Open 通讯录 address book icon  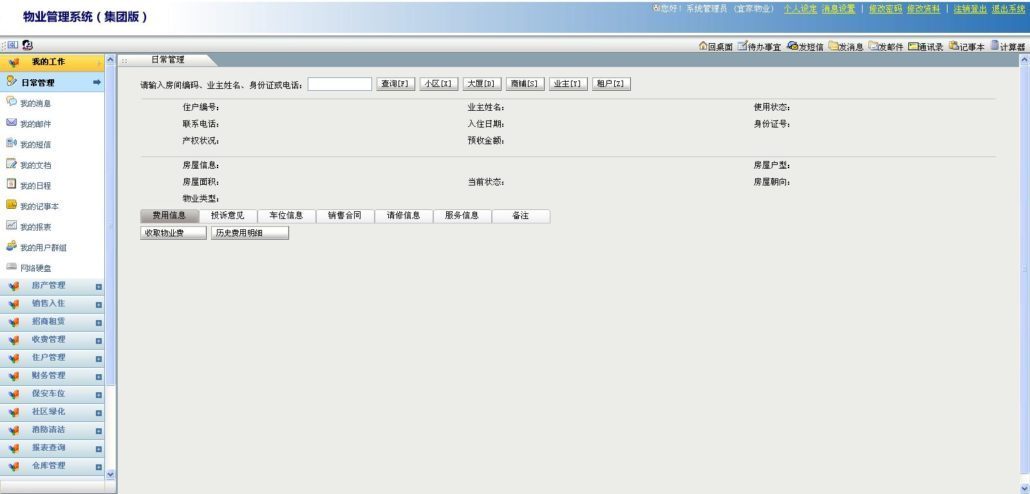[x=926, y=46]
